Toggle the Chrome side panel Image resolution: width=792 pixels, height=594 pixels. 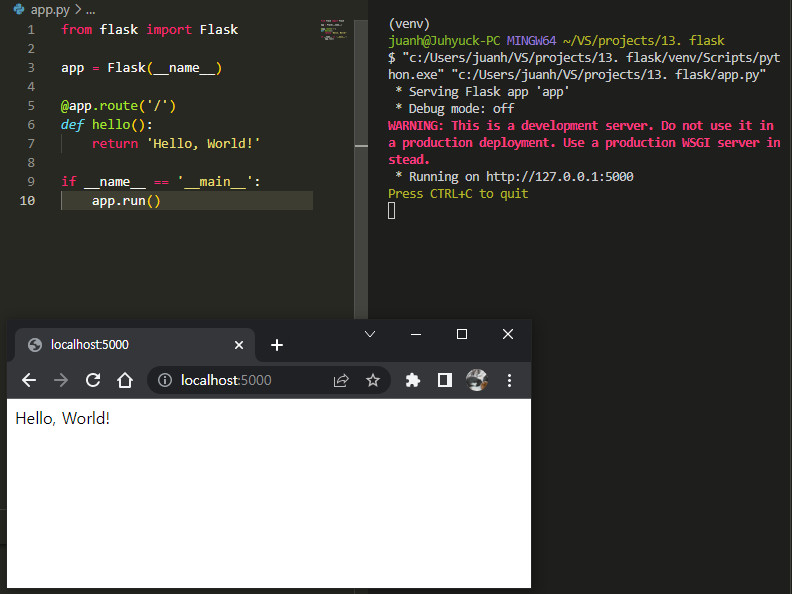click(x=444, y=380)
